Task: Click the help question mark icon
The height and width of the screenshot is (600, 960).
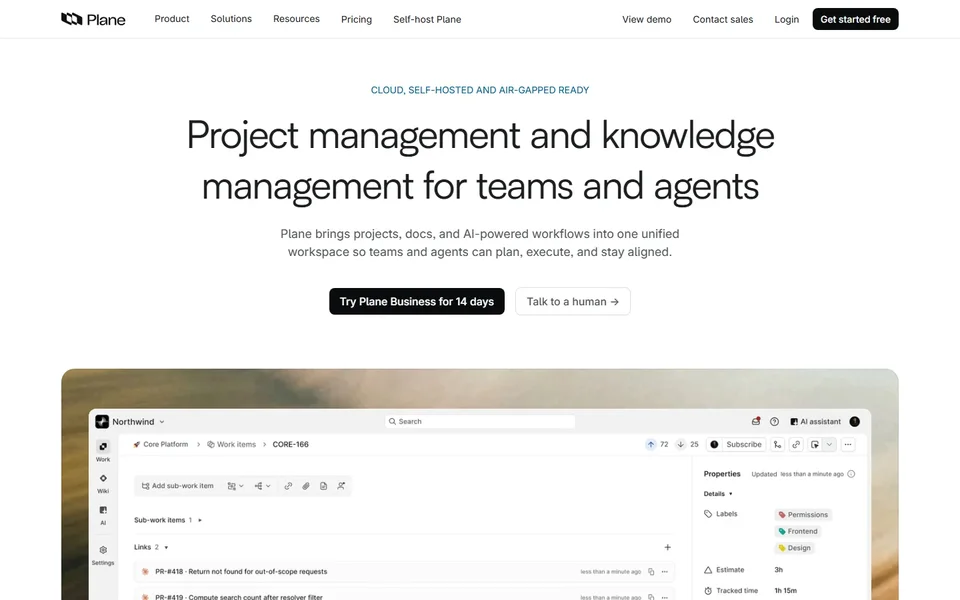Action: point(774,422)
